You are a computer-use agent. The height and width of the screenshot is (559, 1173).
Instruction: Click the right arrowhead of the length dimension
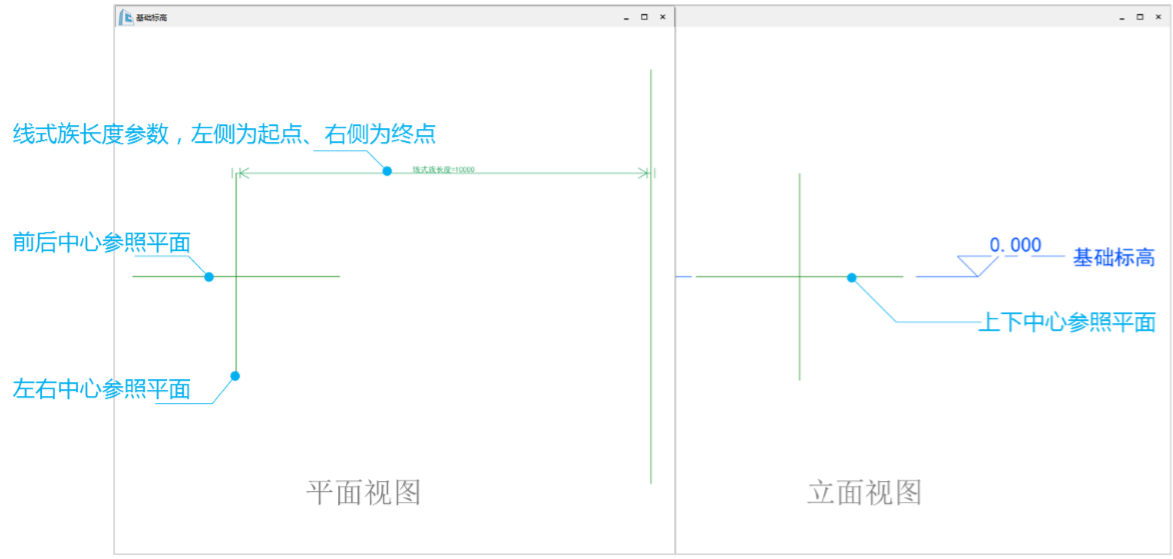643,174
